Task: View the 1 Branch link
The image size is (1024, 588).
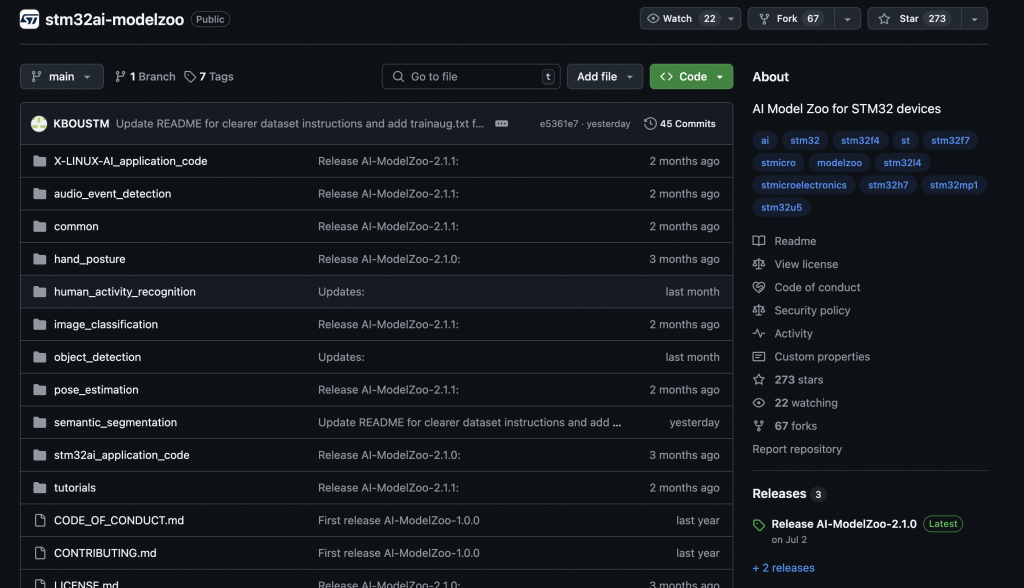Action: click(145, 76)
